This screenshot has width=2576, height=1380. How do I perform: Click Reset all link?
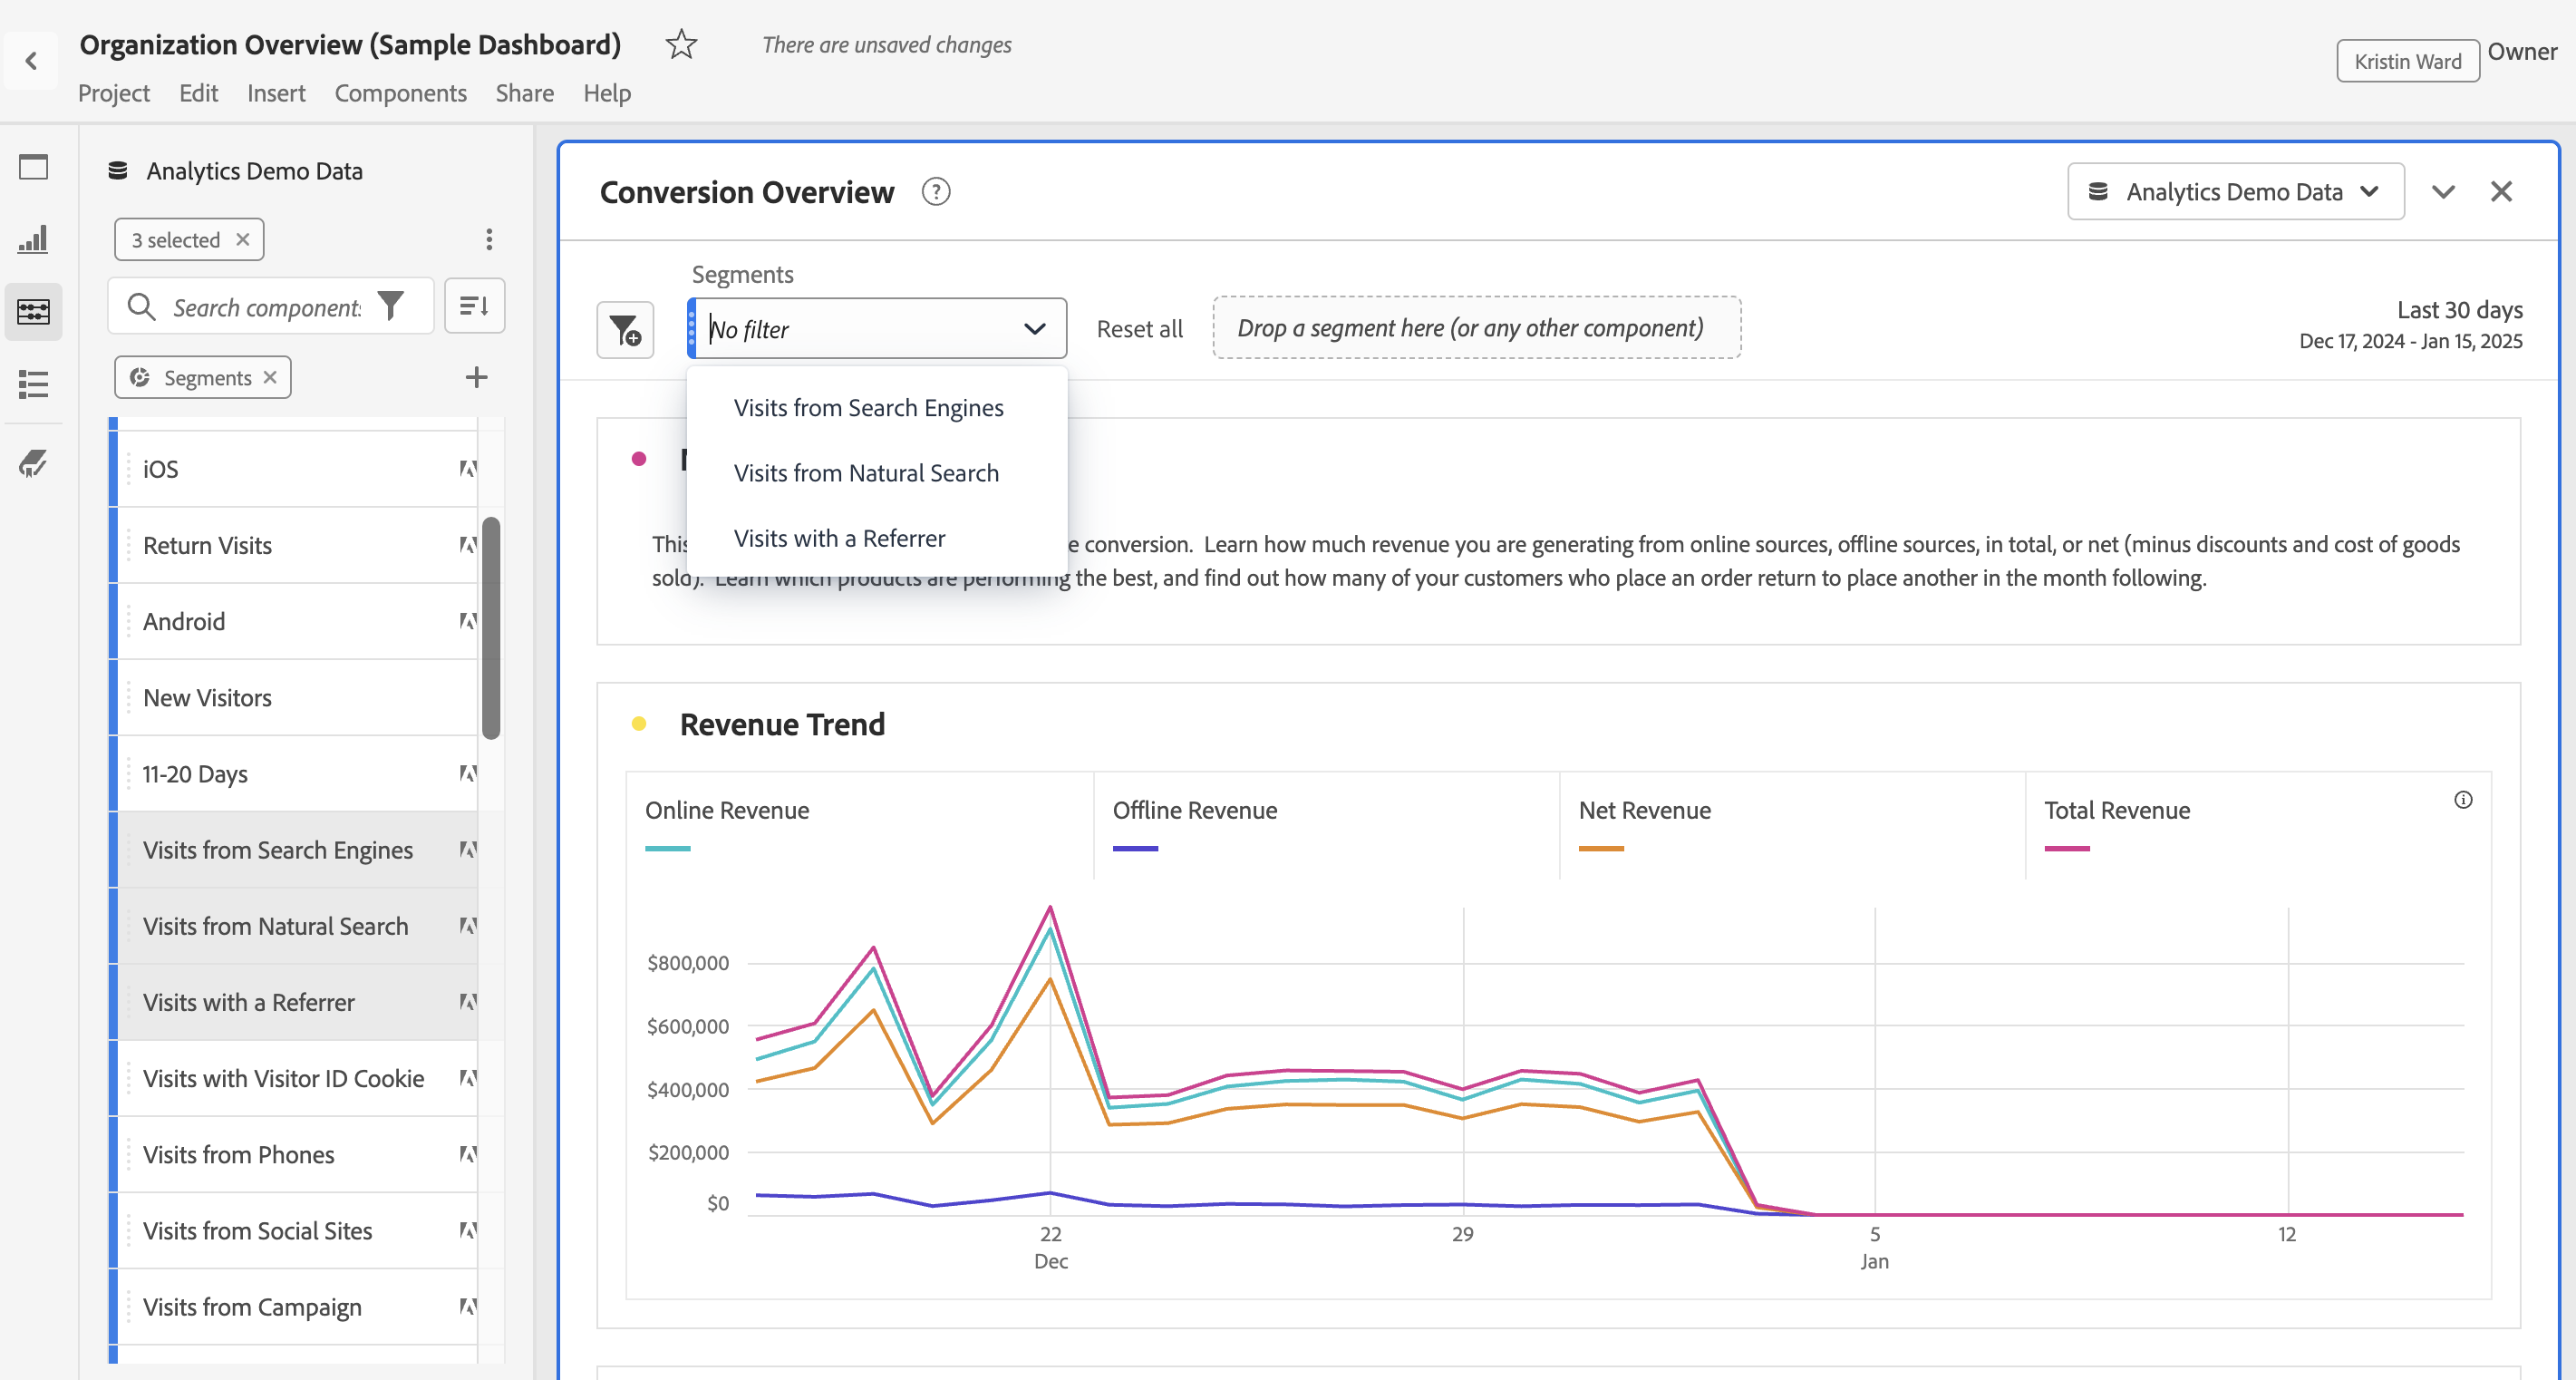1139,329
